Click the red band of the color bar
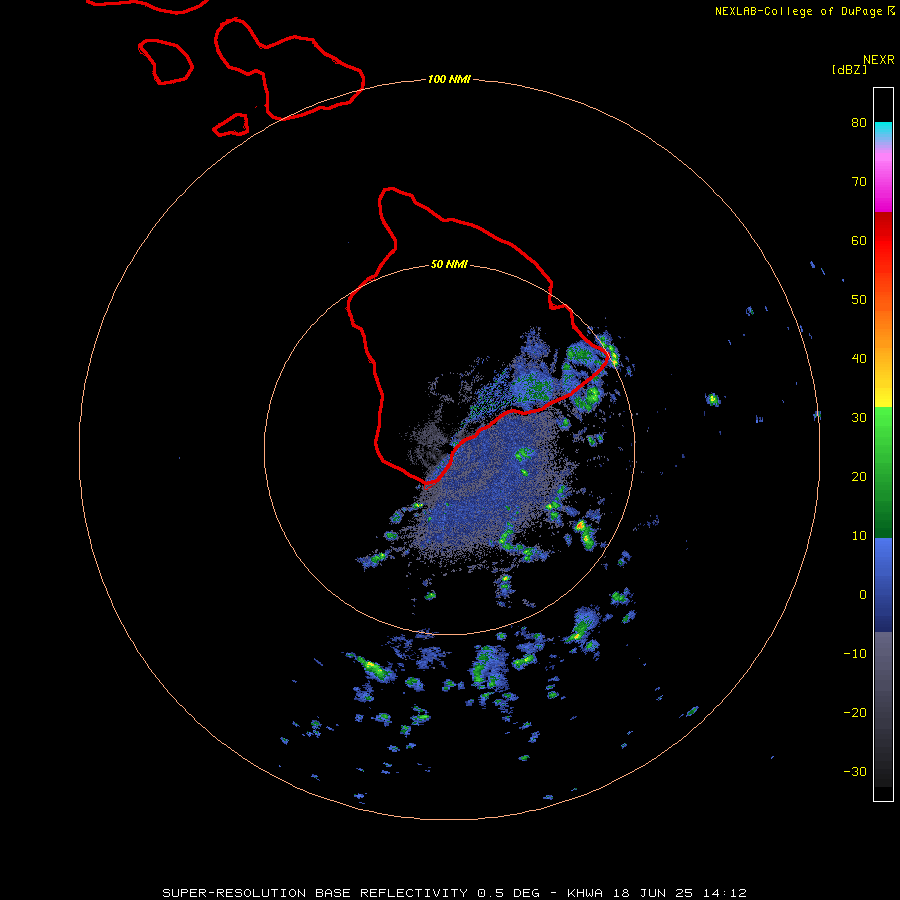The height and width of the screenshot is (900, 900). pyautogui.click(x=883, y=242)
